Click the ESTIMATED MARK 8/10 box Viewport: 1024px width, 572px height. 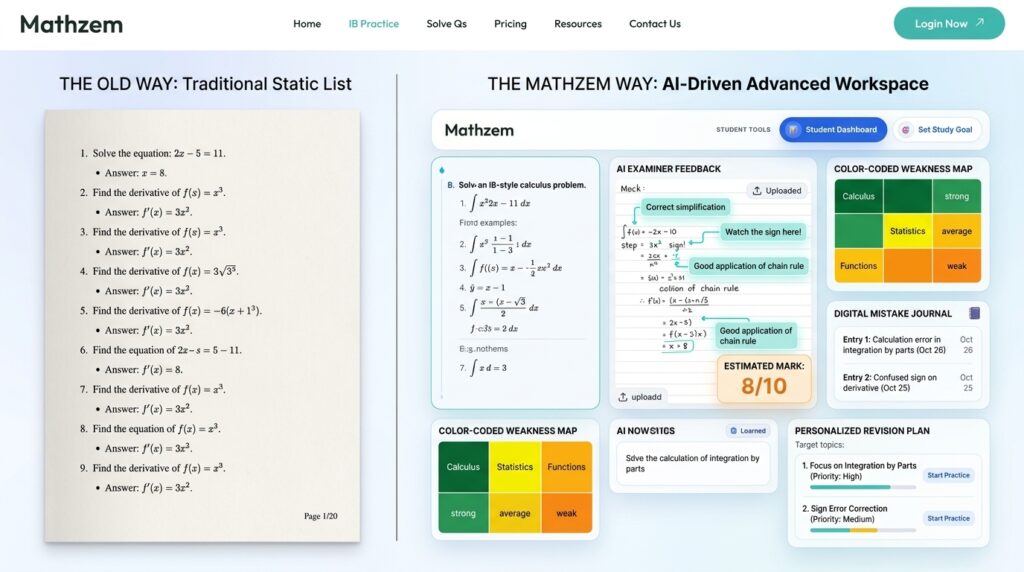point(764,379)
